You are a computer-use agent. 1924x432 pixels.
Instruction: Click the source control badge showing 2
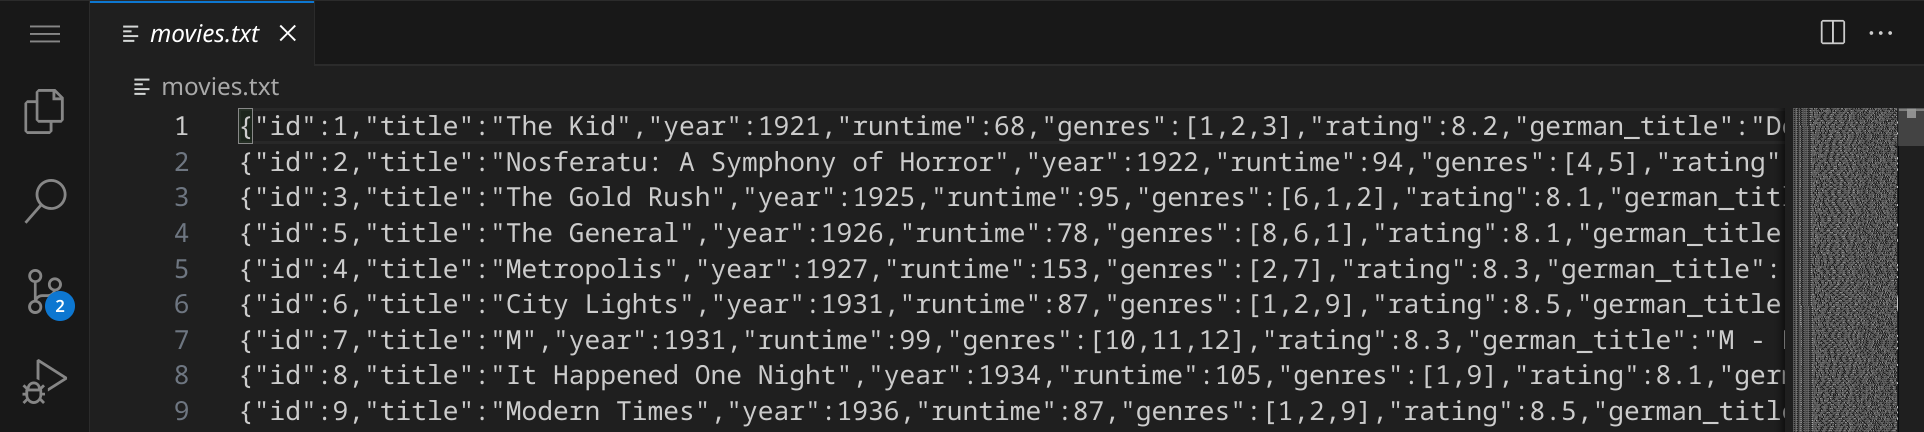coord(60,306)
